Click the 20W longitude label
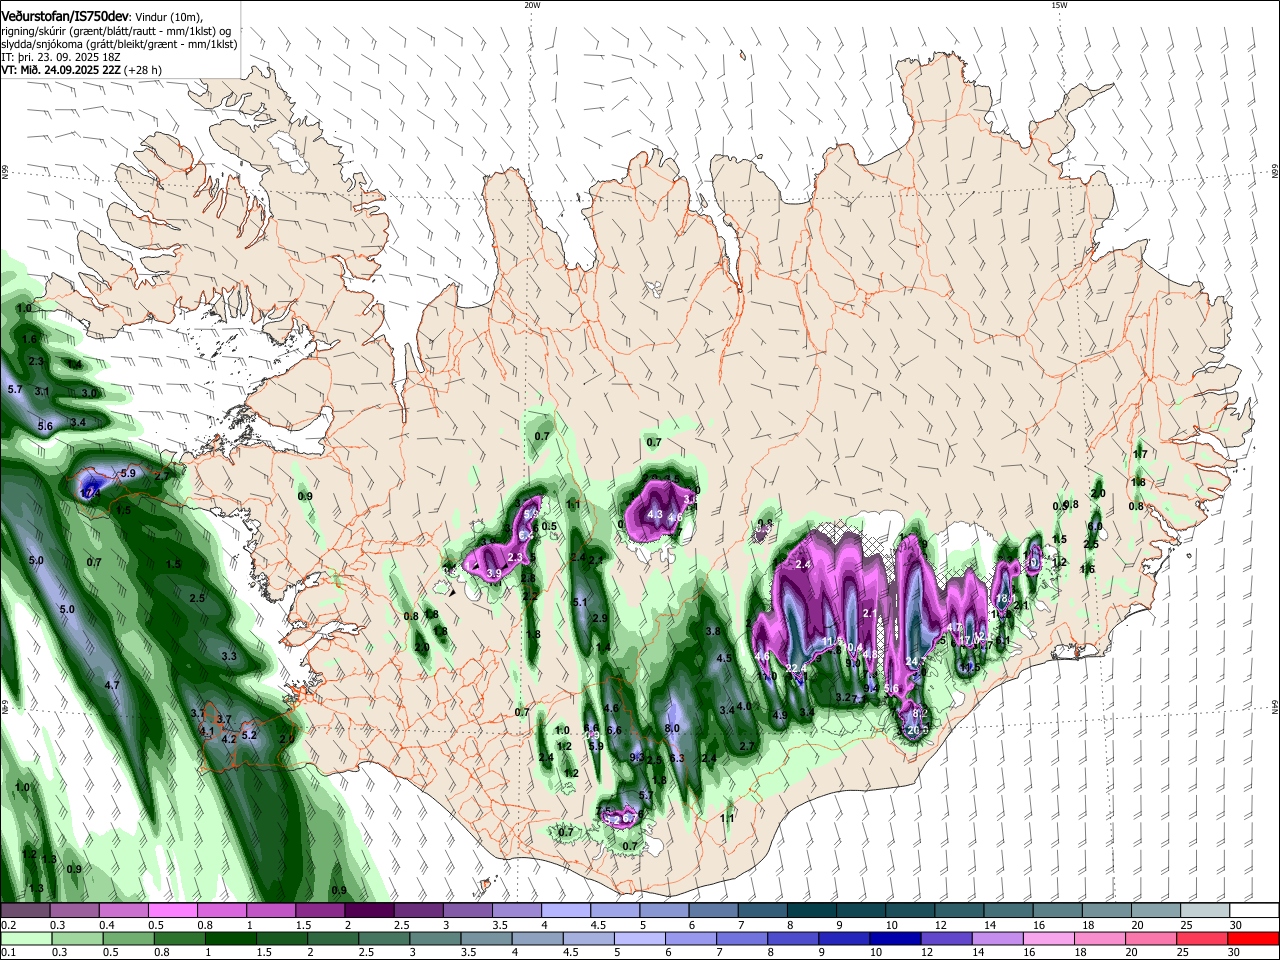This screenshot has height=960, width=1280. [532, 5]
